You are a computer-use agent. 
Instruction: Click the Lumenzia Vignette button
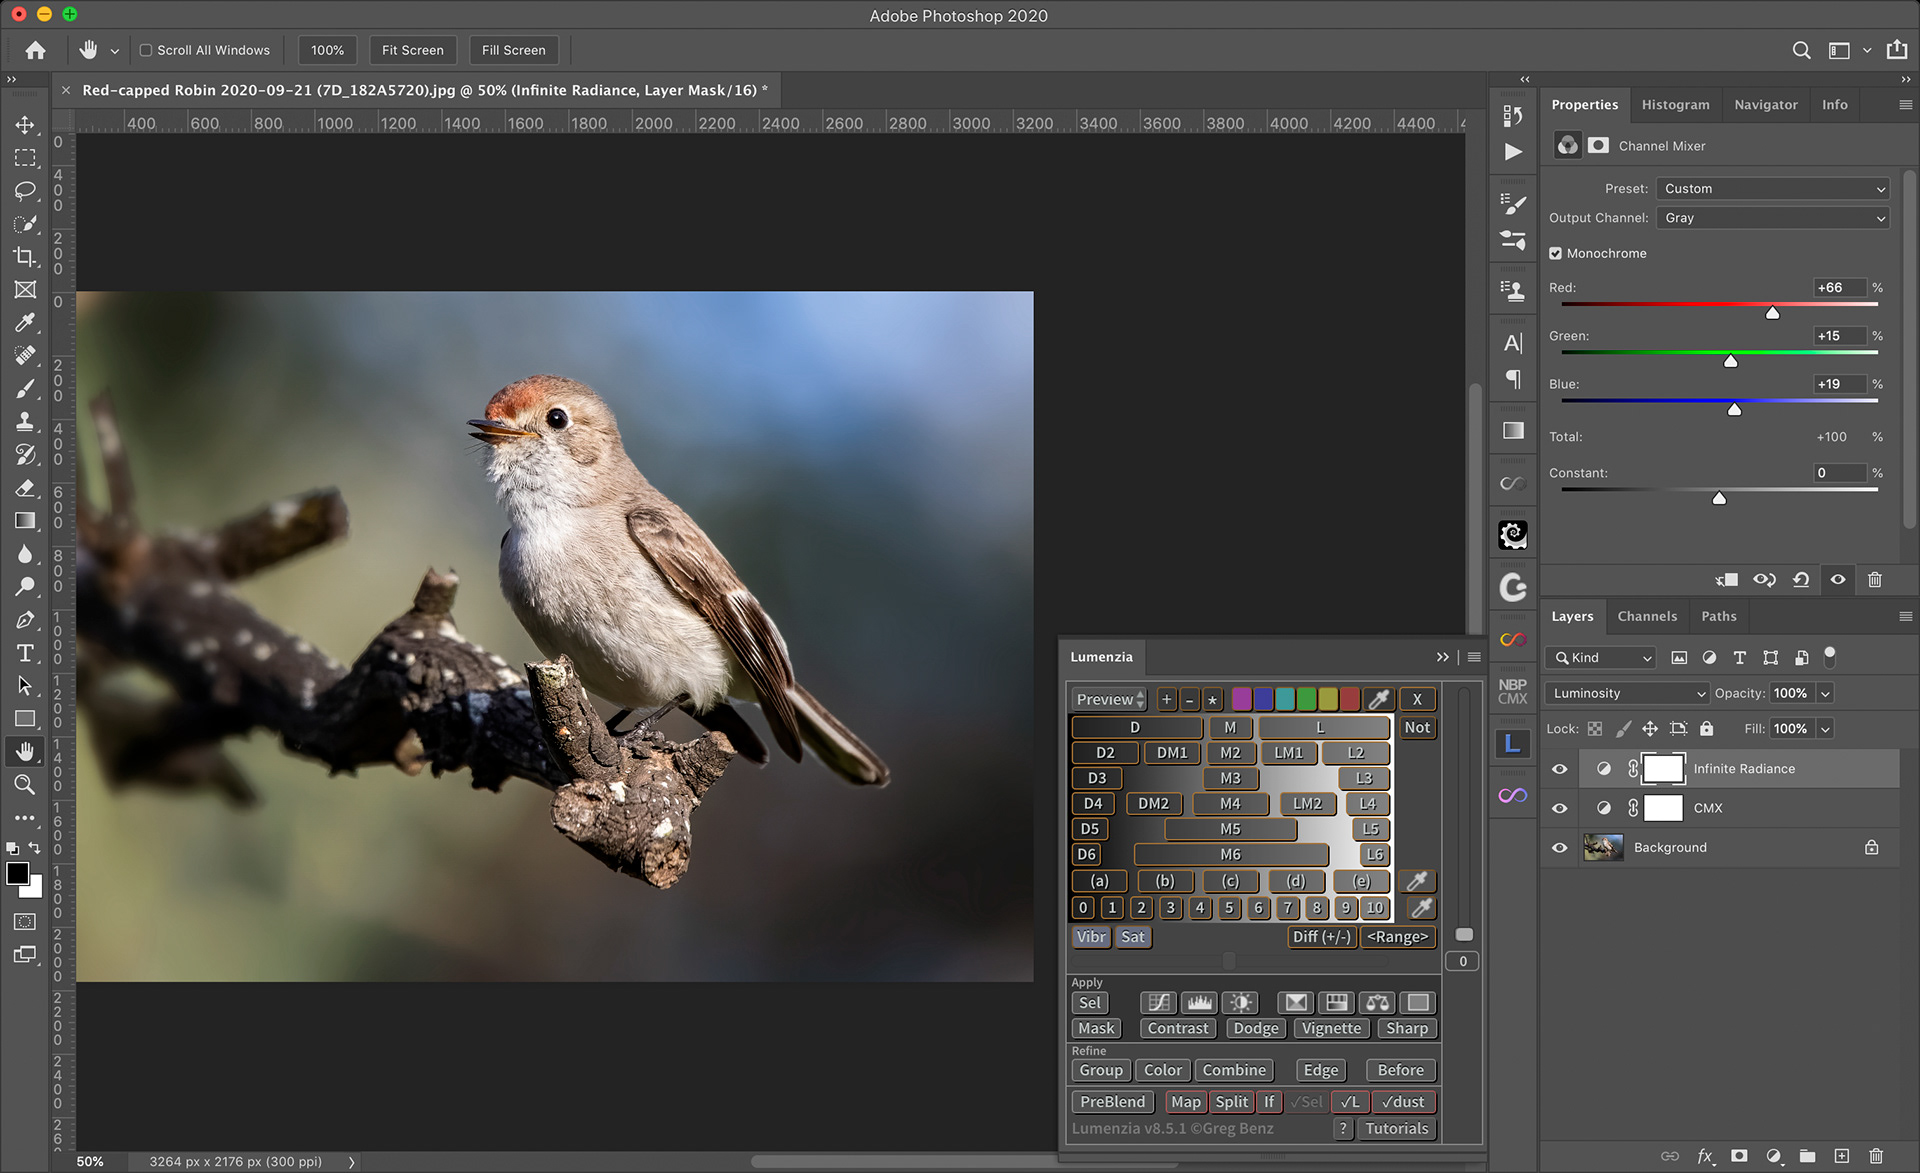click(x=1331, y=1028)
